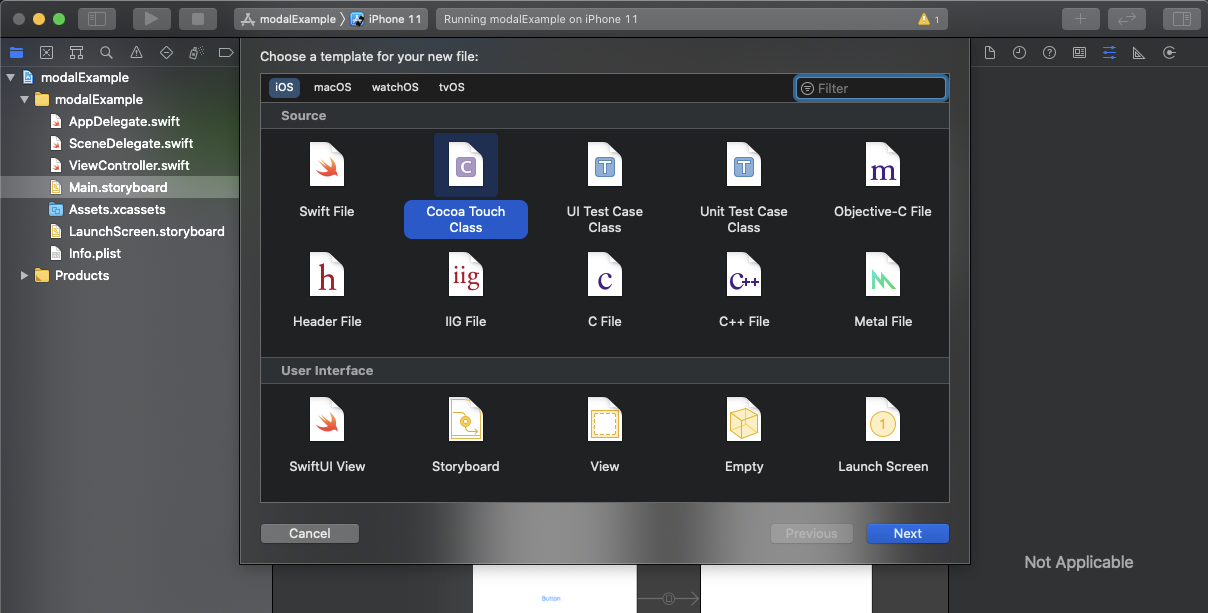
Task: Expand the Products folder
Action: [x=25, y=275]
